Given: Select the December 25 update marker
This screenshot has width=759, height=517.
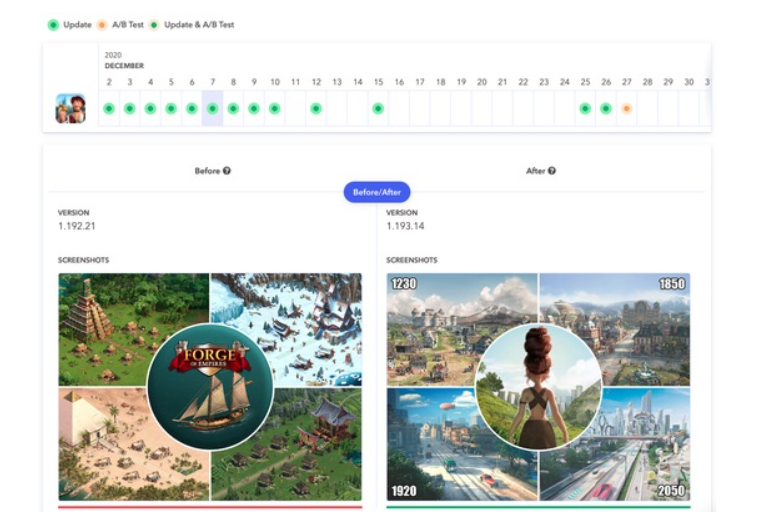Looking at the screenshot, I should tap(585, 108).
